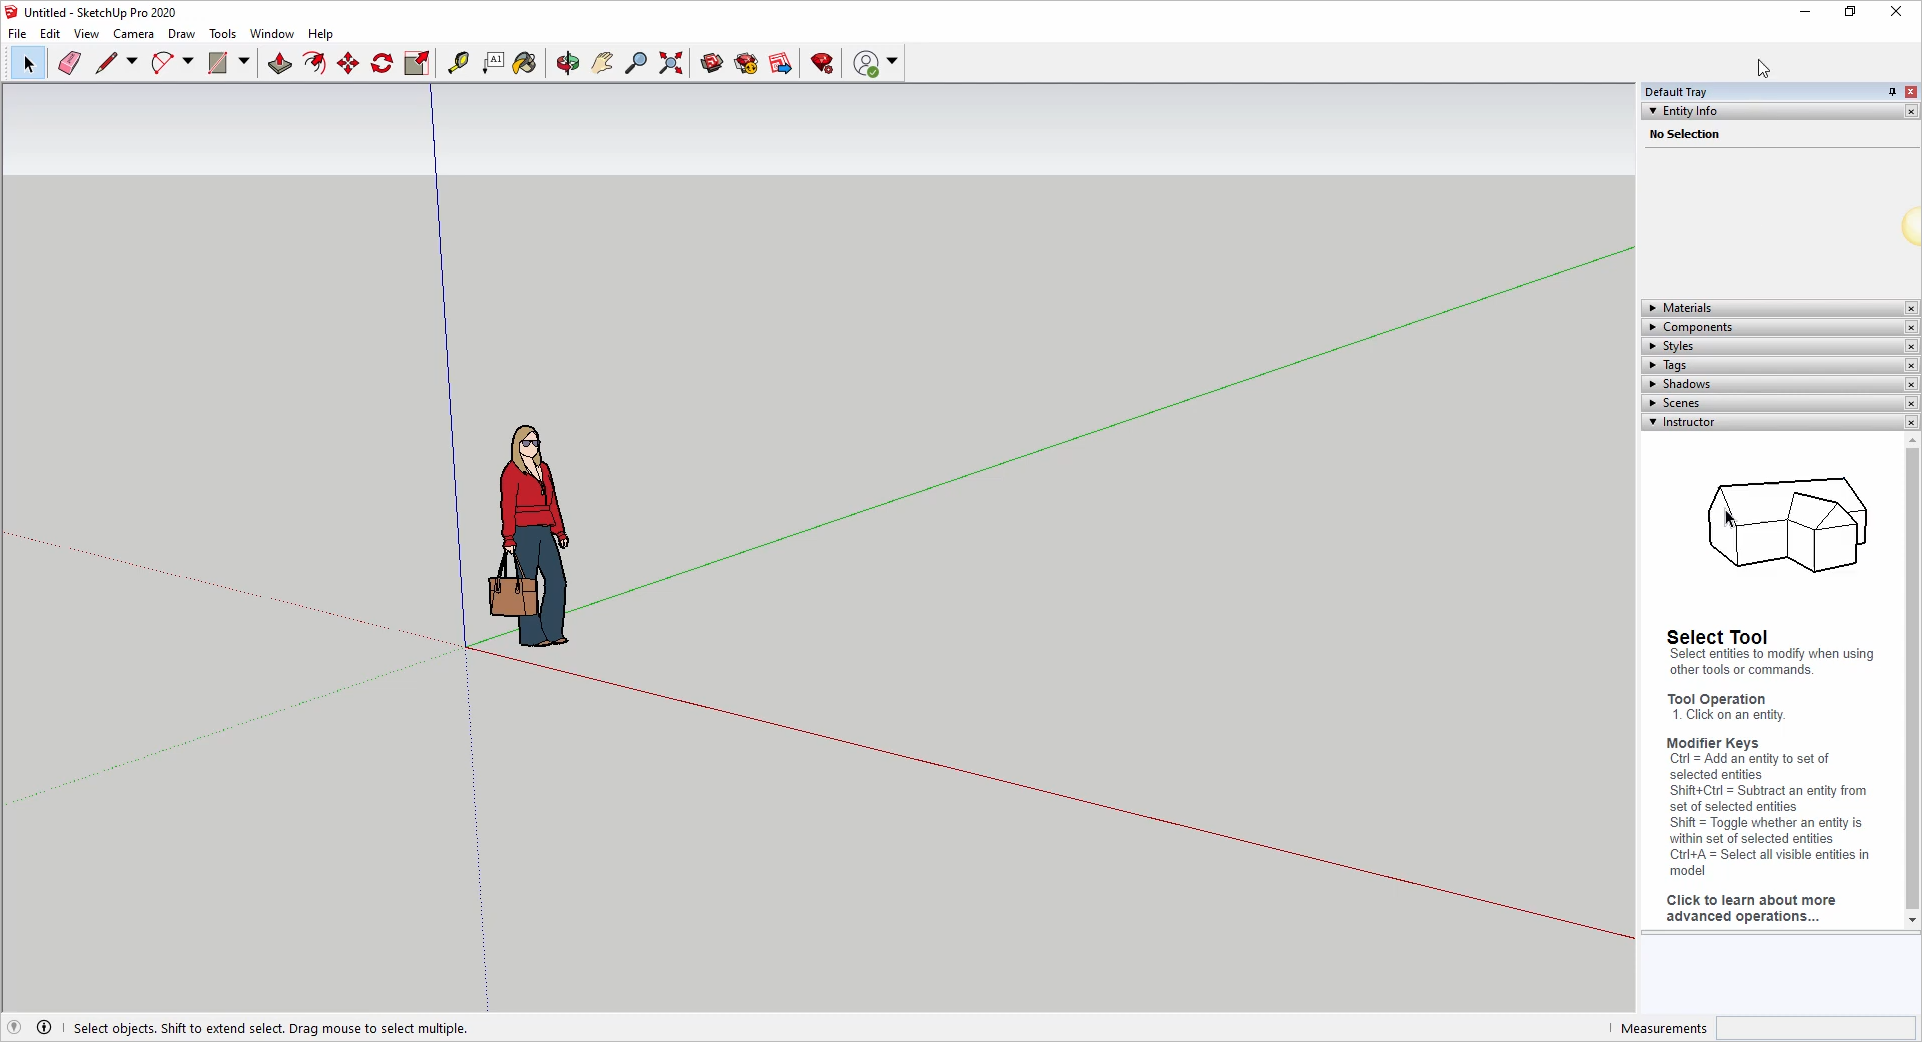
Task: Choose the Move tool
Action: [348, 63]
